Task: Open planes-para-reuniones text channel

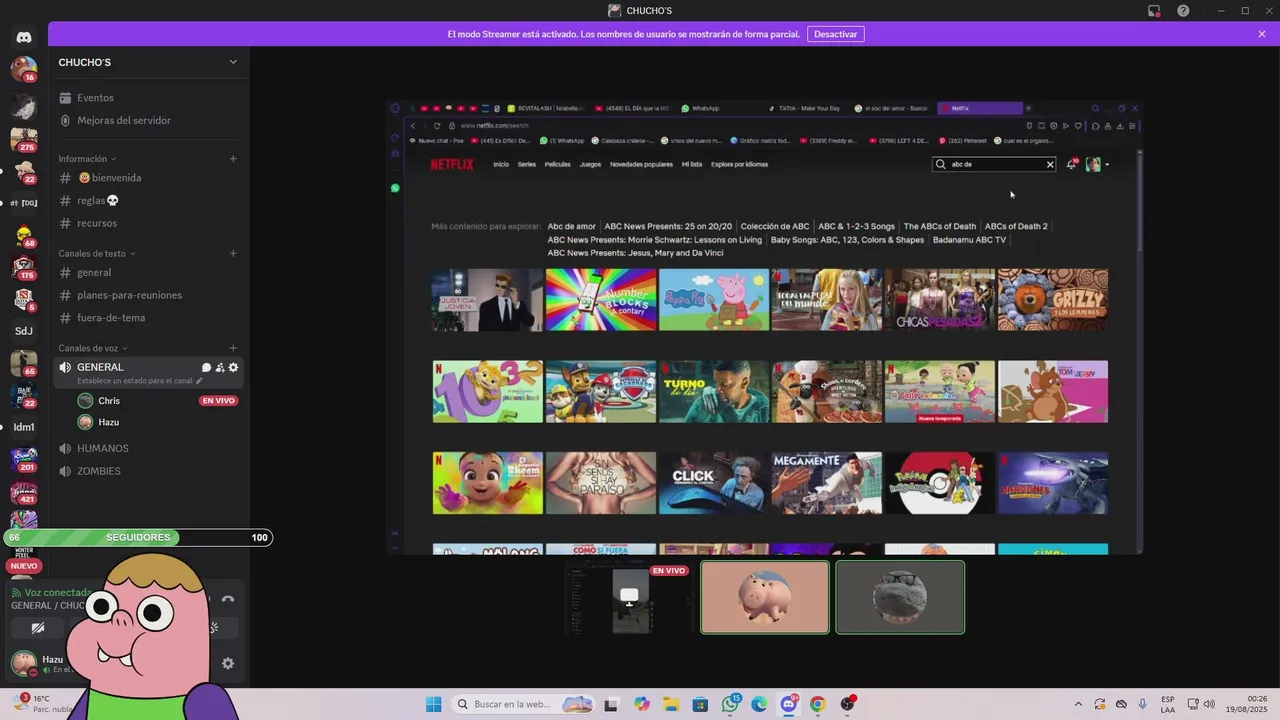Action: [150, 295]
